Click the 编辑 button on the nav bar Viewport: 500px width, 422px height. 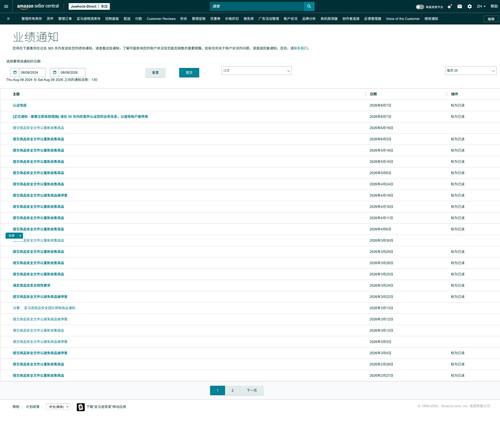tap(491, 19)
